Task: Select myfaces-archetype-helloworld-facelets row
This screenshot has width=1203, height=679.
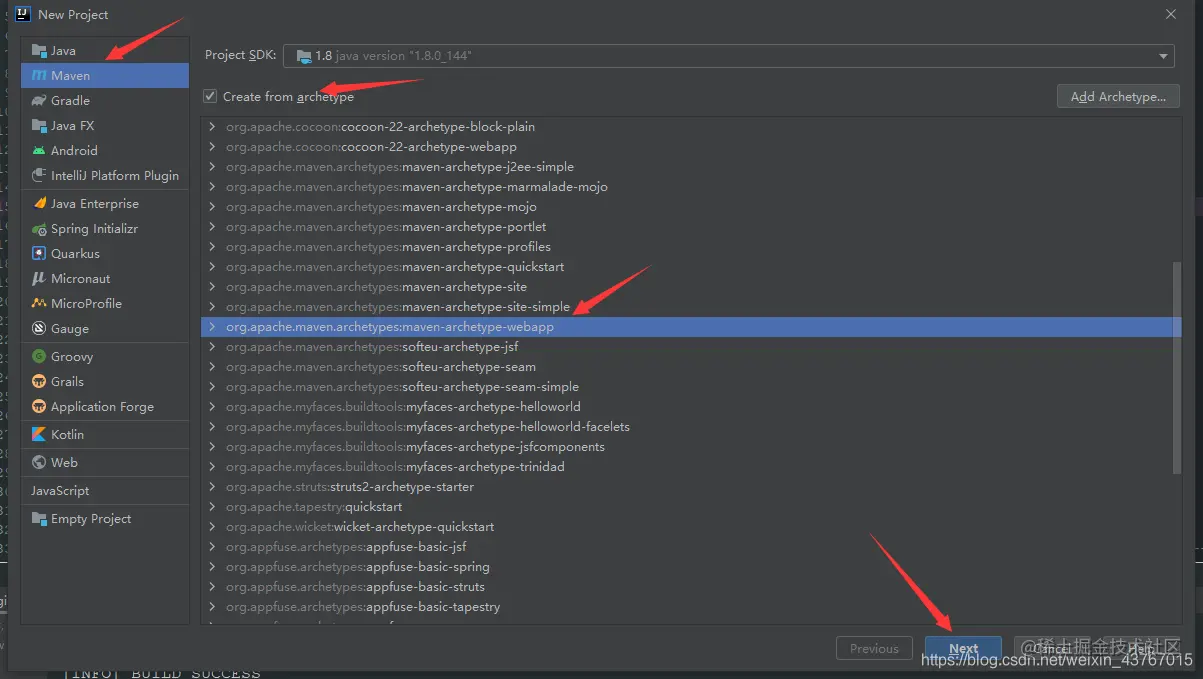Action: (x=690, y=427)
